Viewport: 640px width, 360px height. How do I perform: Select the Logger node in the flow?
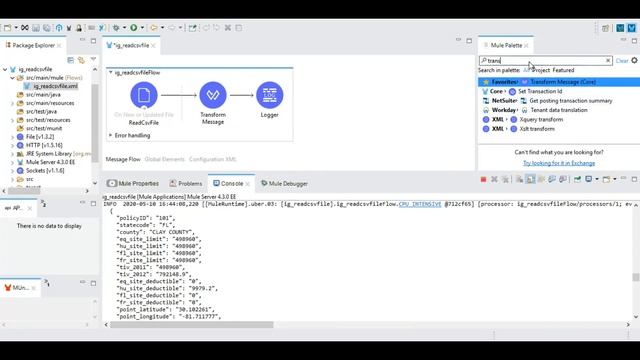pos(269,95)
